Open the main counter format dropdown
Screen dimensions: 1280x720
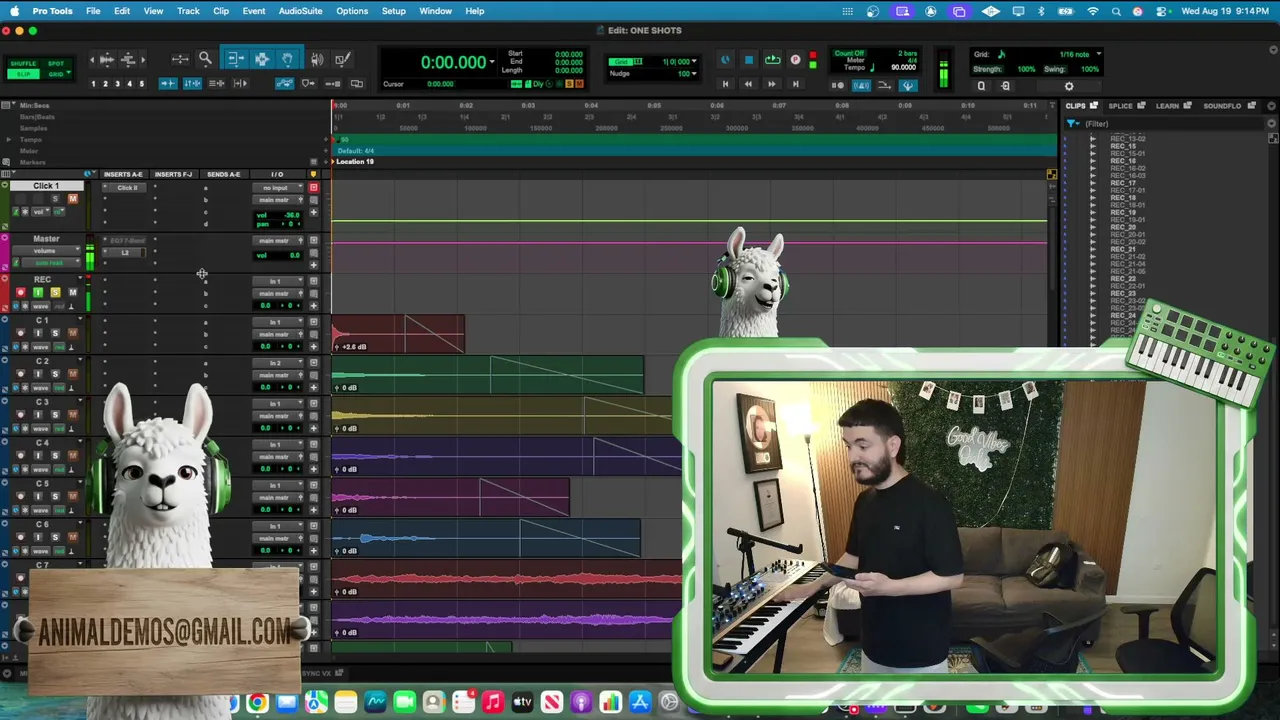pos(491,62)
